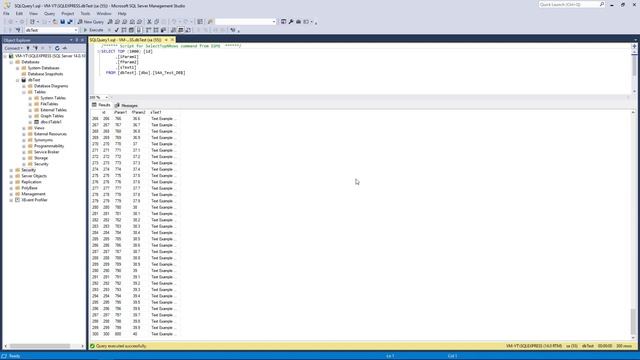Screen dimensions: 640x360
Task: Click the Quick Launch search field
Action: [x=571, y=4]
